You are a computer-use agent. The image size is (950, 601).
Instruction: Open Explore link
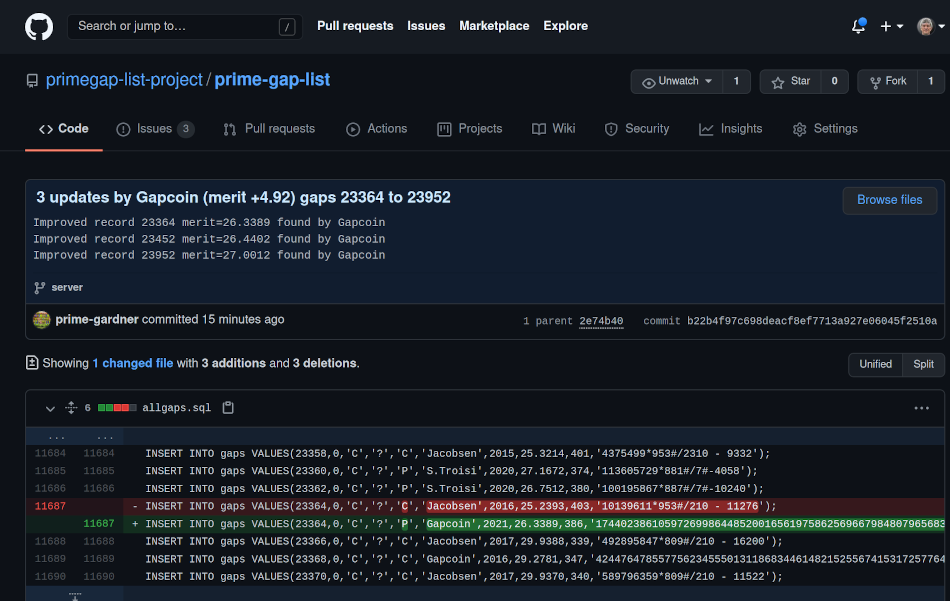[x=565, y=26]
